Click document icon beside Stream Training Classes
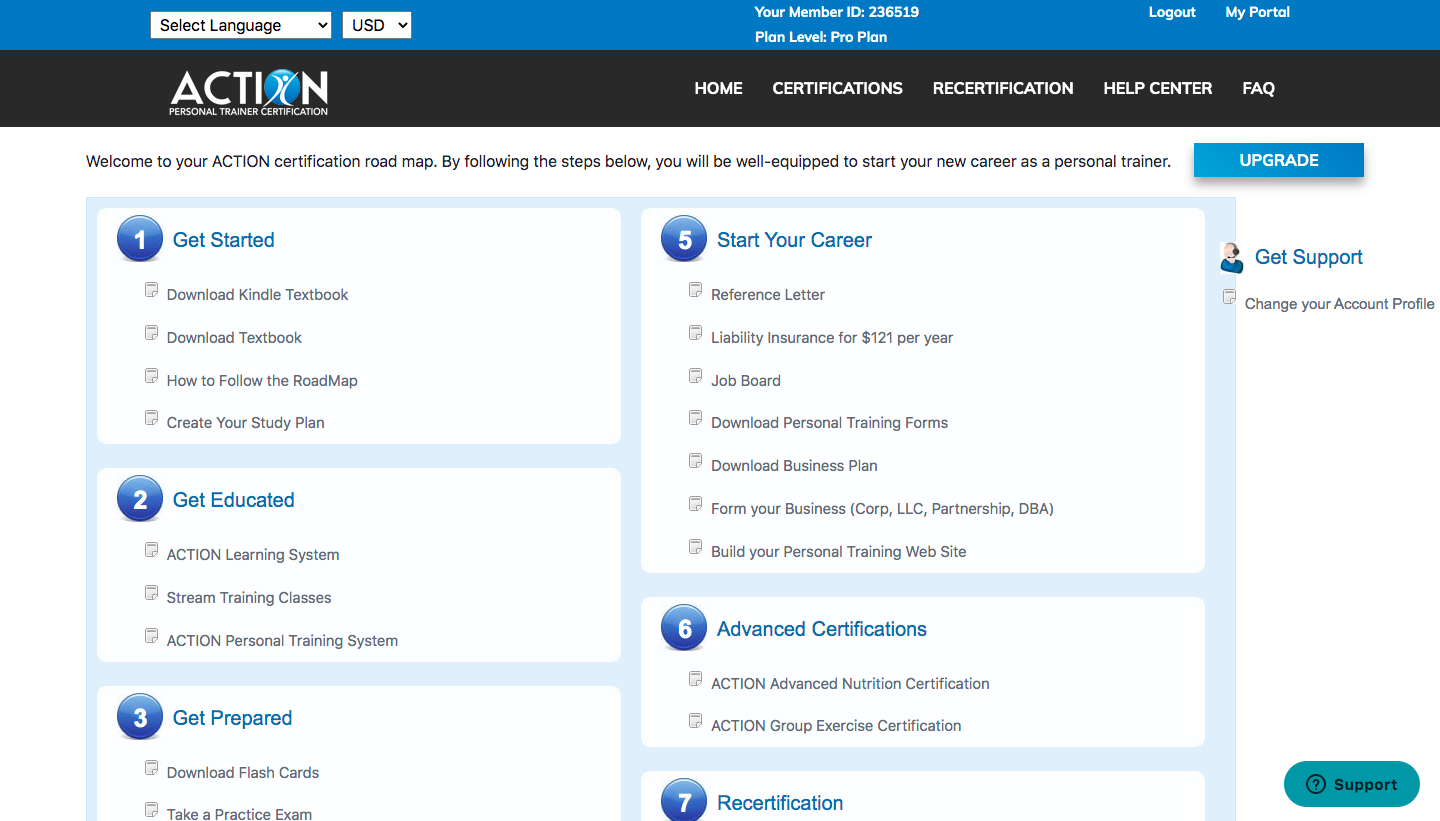The height and width of the screenshot is (821, 1440). click(x=151, y=593)
